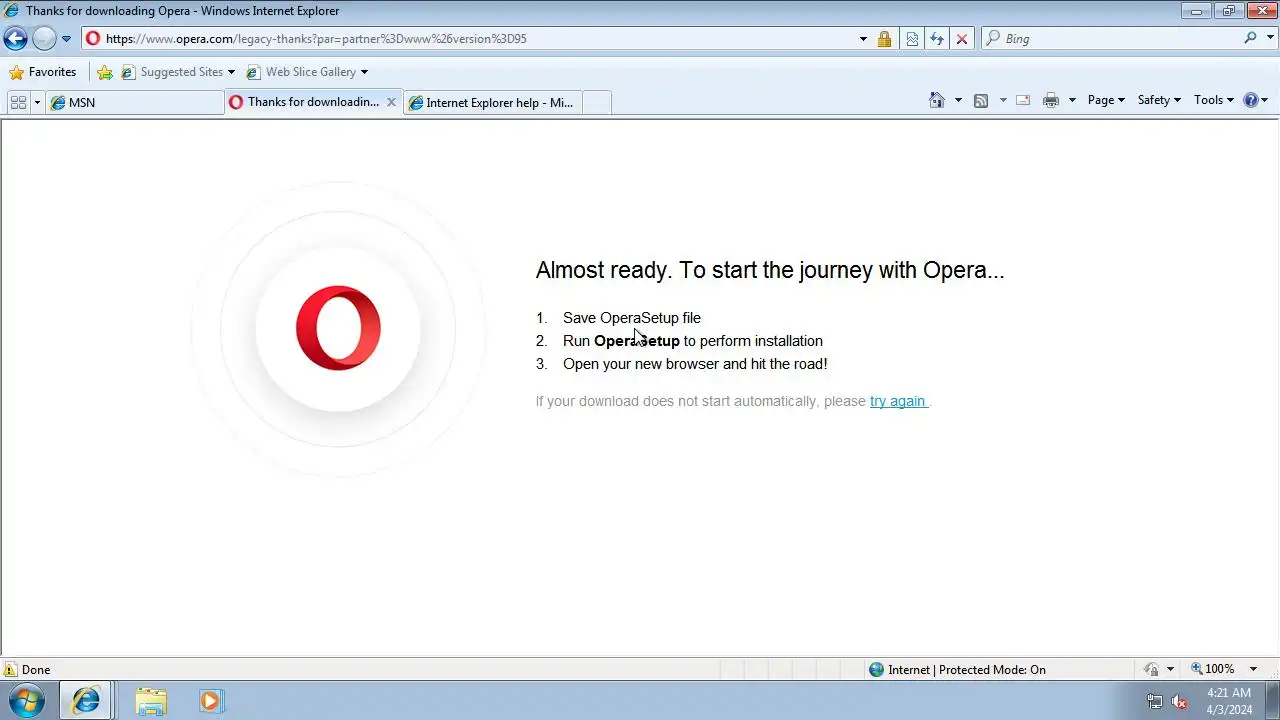Screen dimensions: 1280x720
Task: Switch to Internet Explorer help tab
Action: click(x=492, y=102)
